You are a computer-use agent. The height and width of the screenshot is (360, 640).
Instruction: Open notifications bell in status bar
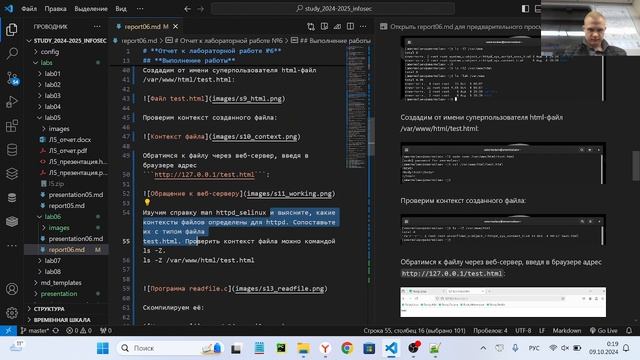pos(629,331)
